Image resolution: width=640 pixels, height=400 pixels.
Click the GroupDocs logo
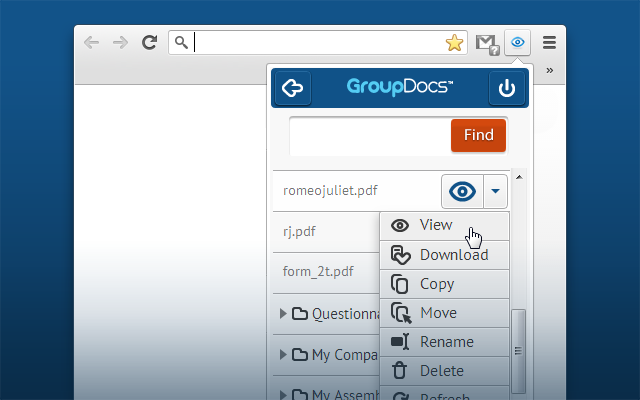[x=400, y=87]
